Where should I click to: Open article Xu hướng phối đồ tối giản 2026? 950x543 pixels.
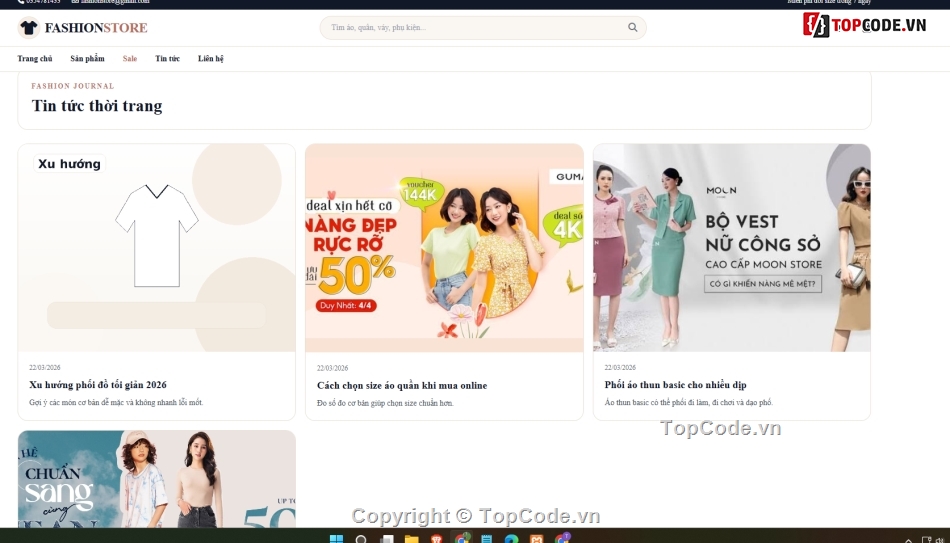pyautogui.click(x=98, y=385)
